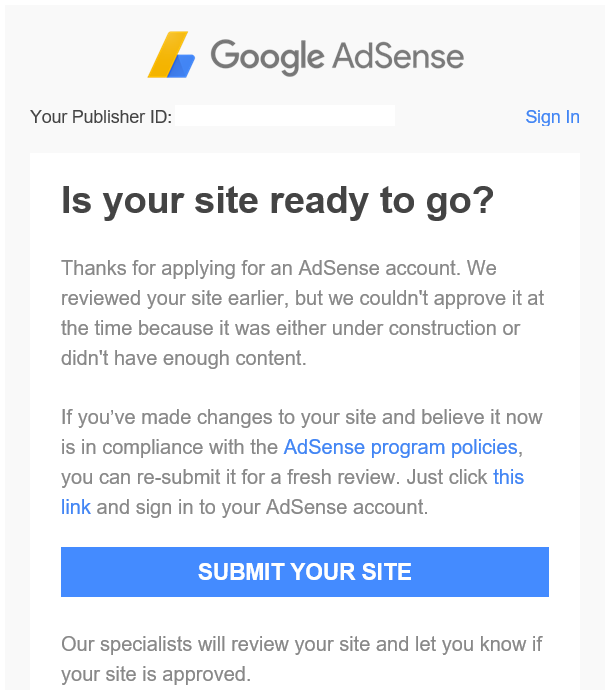Follow the blue 'this' hyperlink text

[509, 477]
